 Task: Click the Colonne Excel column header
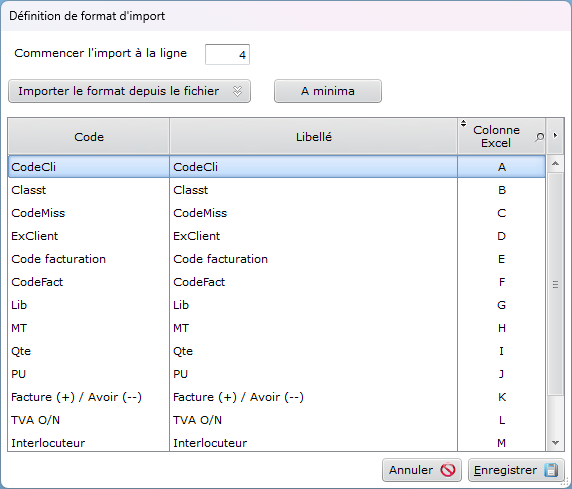click(x=502, y=136)
